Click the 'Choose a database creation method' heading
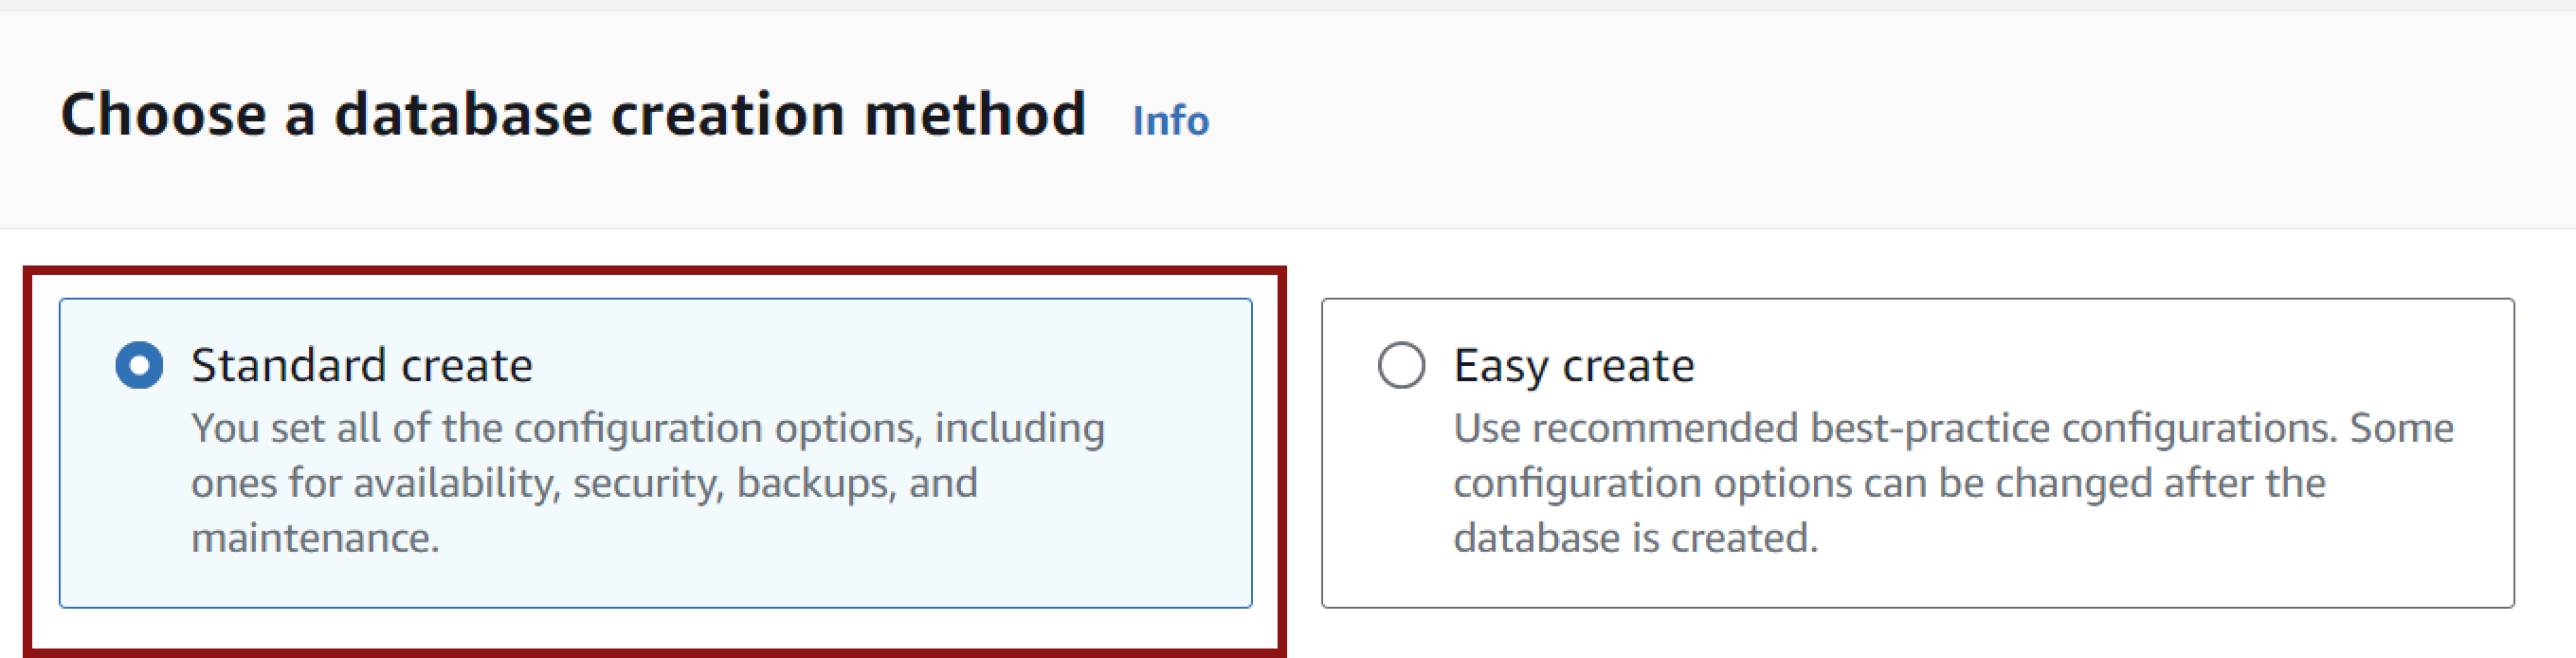This screenshot has height=658, width=2576. pos(573,113)
